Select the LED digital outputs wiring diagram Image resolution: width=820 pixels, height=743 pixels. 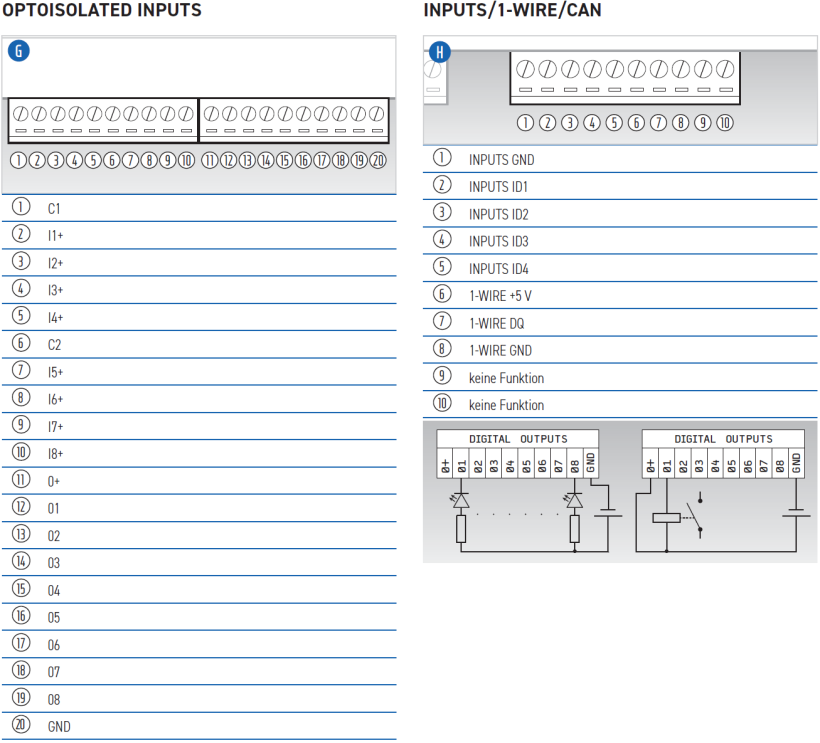(518, 490)
